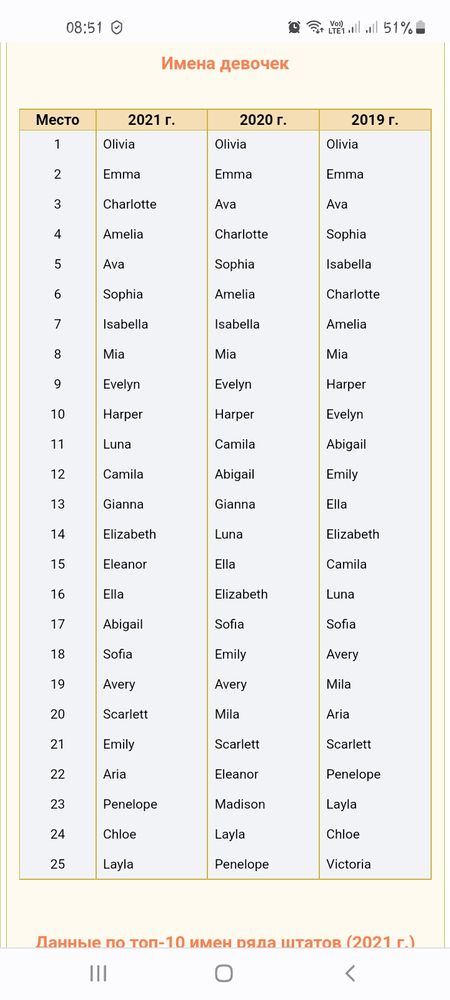450x1000 pixels.
Task: Tap the Android home button icon
Action: [x=224, y=973]
